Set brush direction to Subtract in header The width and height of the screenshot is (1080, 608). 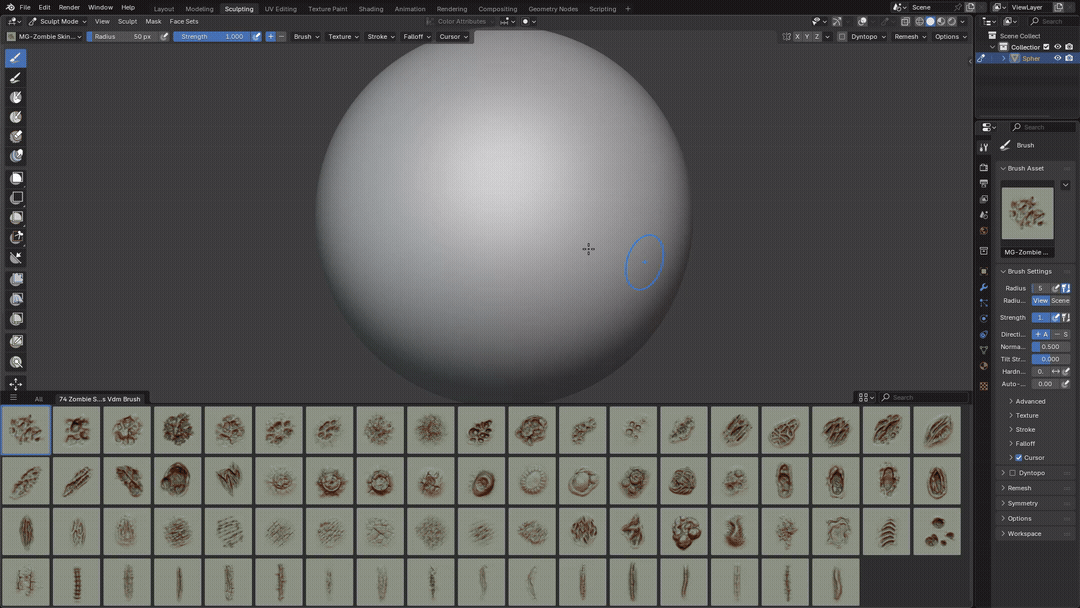281,36
